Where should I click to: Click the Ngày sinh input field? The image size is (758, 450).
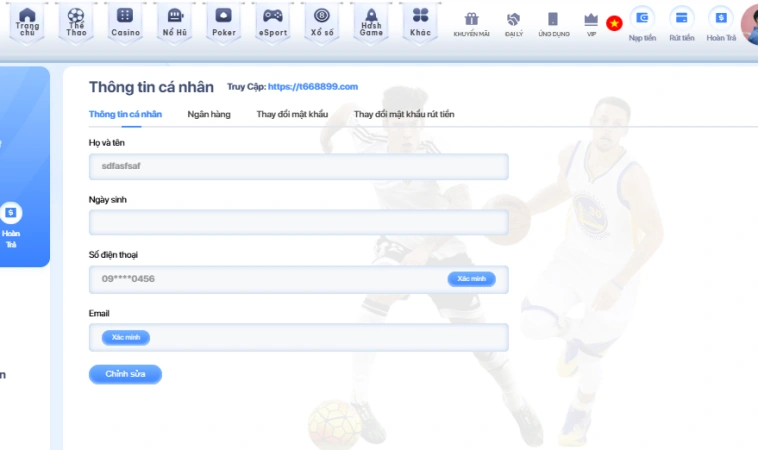click(x=298, y=223)
